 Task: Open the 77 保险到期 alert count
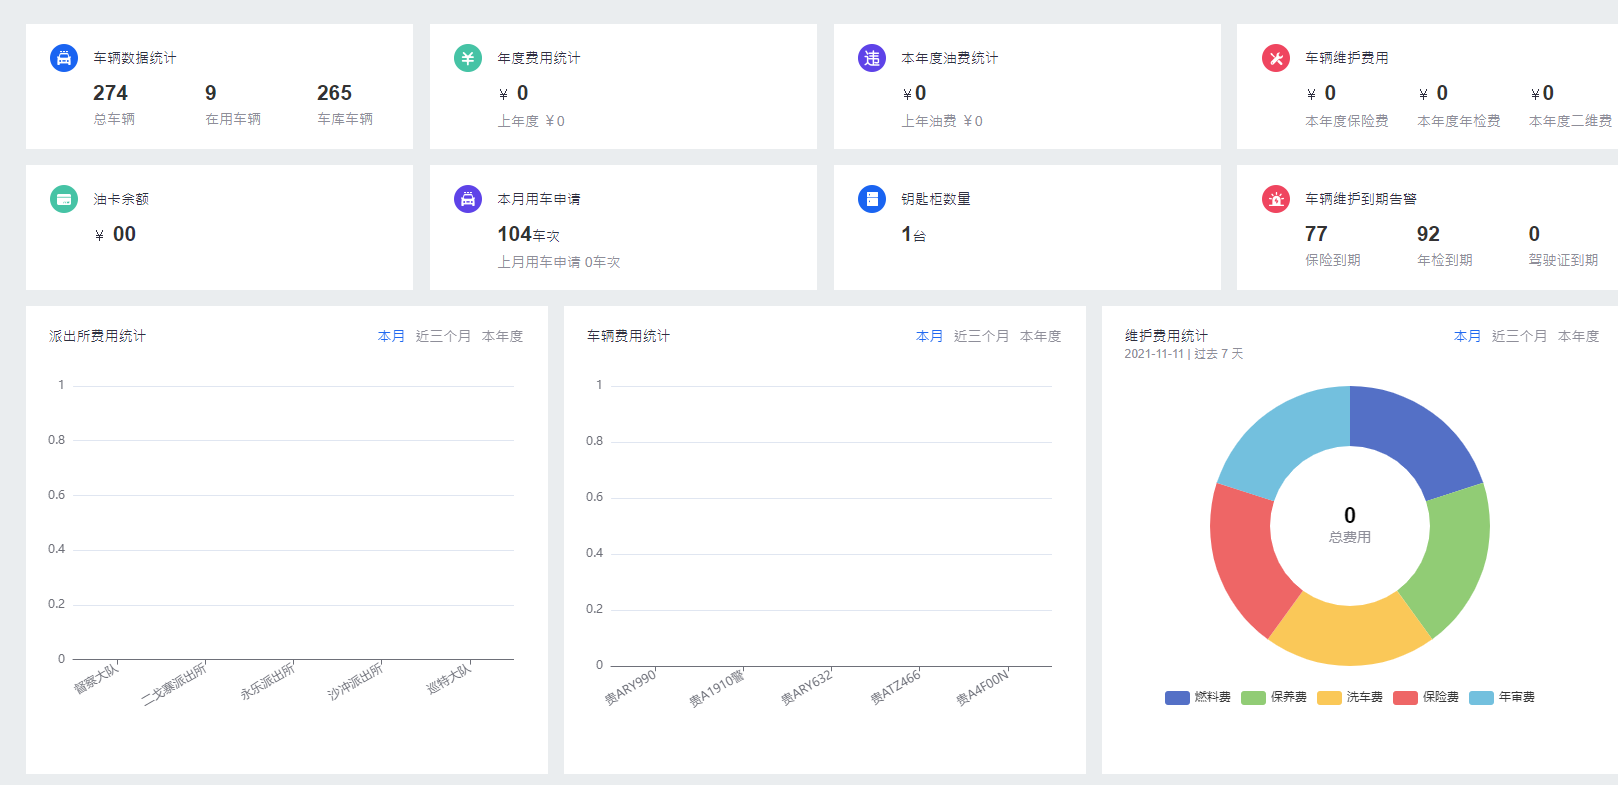(1316, 234)
